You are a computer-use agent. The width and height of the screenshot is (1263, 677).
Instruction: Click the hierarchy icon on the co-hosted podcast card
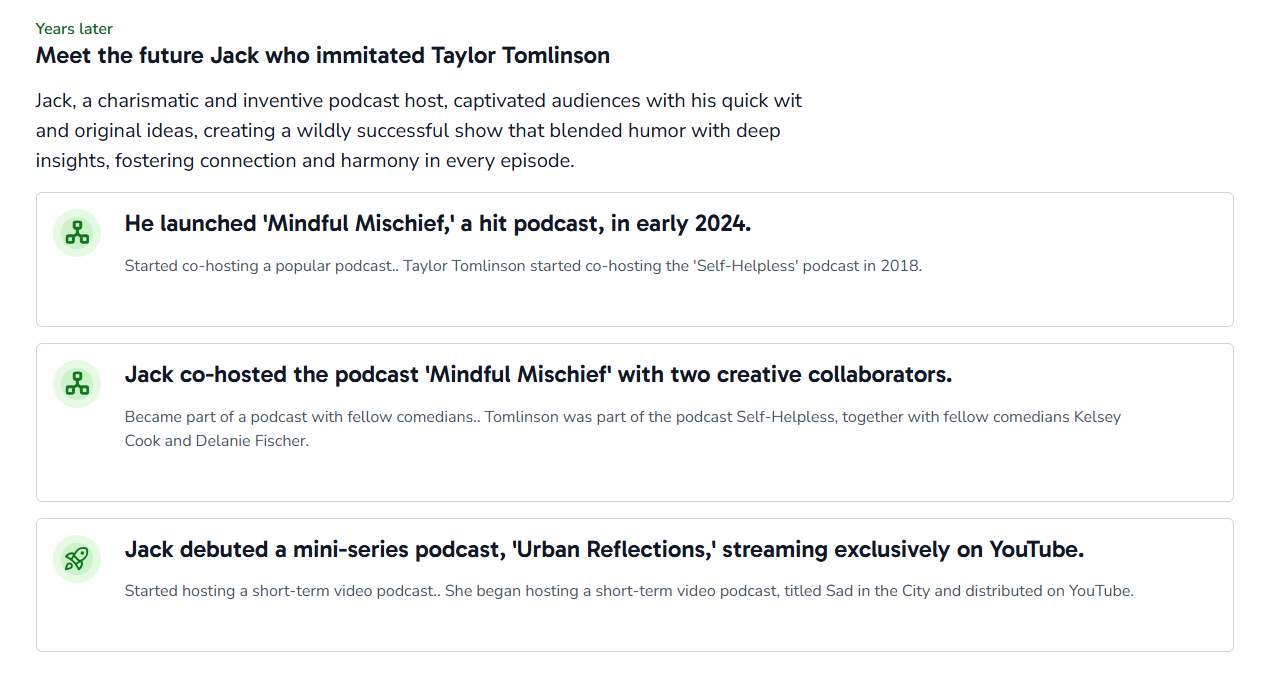[x=77, y=384]
